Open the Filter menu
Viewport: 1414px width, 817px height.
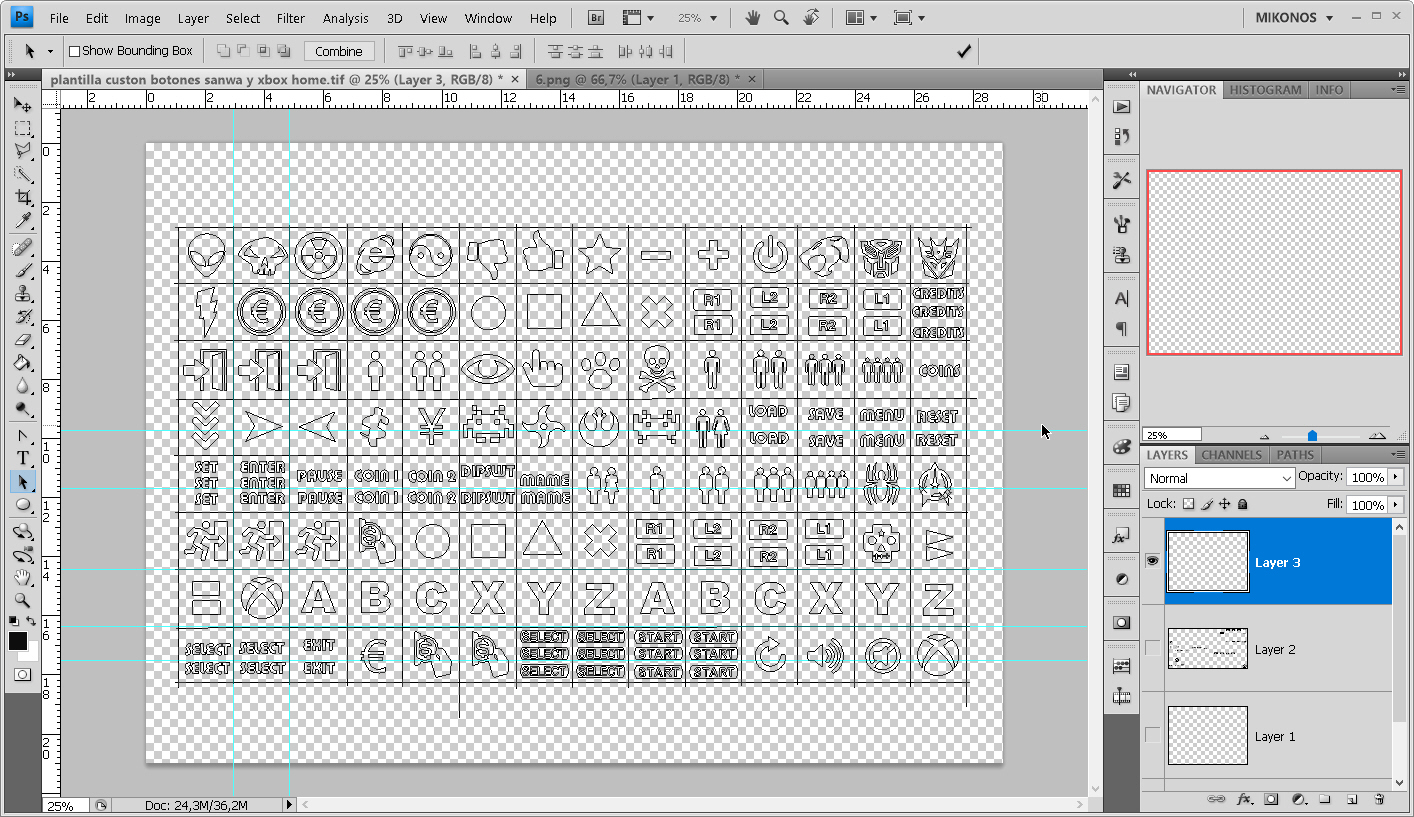pyautogui.click(x=291, y=18)
